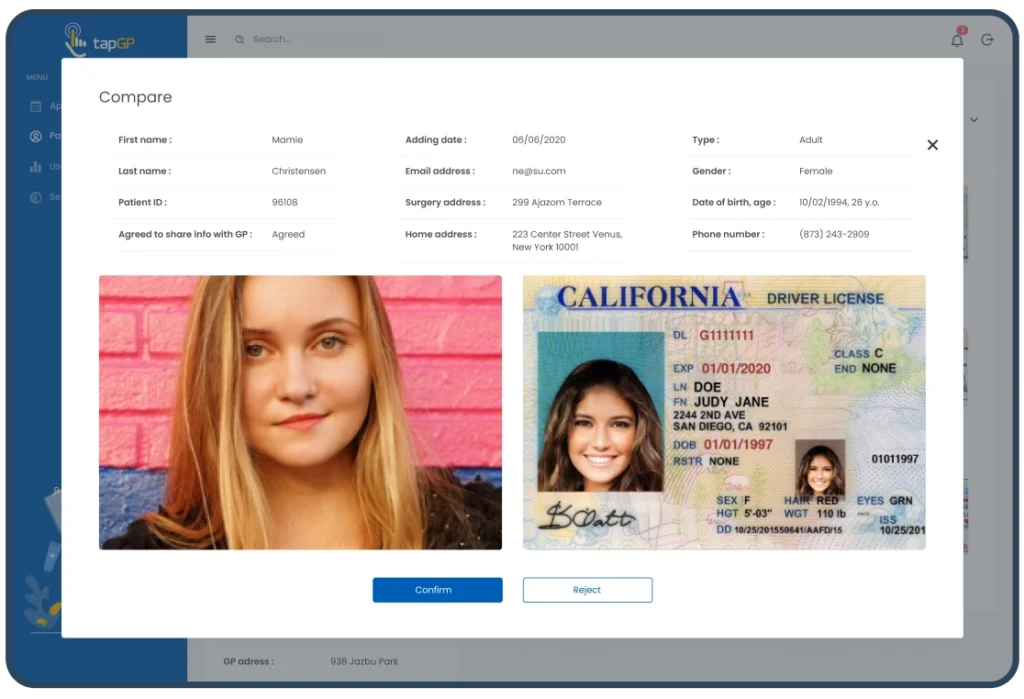Open notifications via the bell icon
This screenshot has width=1024, height=699.
957,40
